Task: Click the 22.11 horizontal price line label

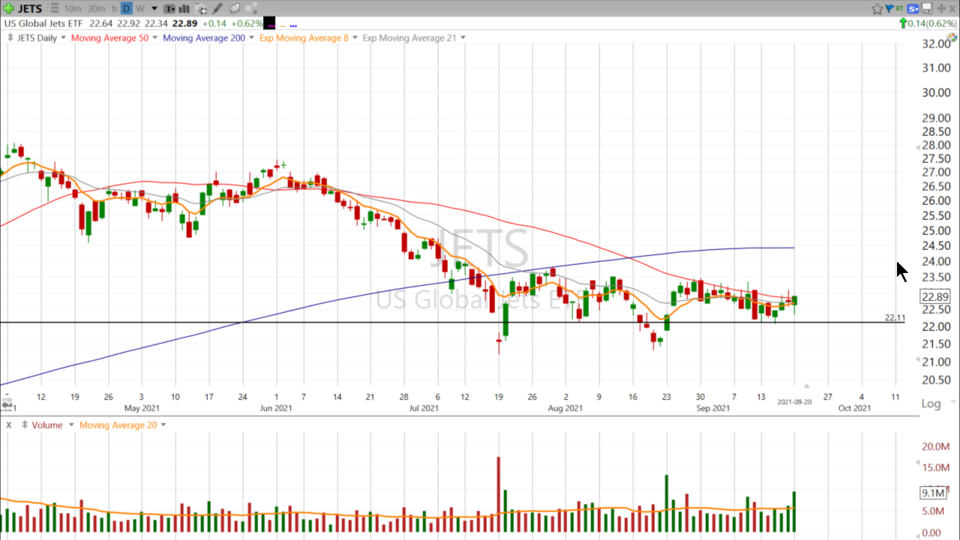Action: coord(895,318)
